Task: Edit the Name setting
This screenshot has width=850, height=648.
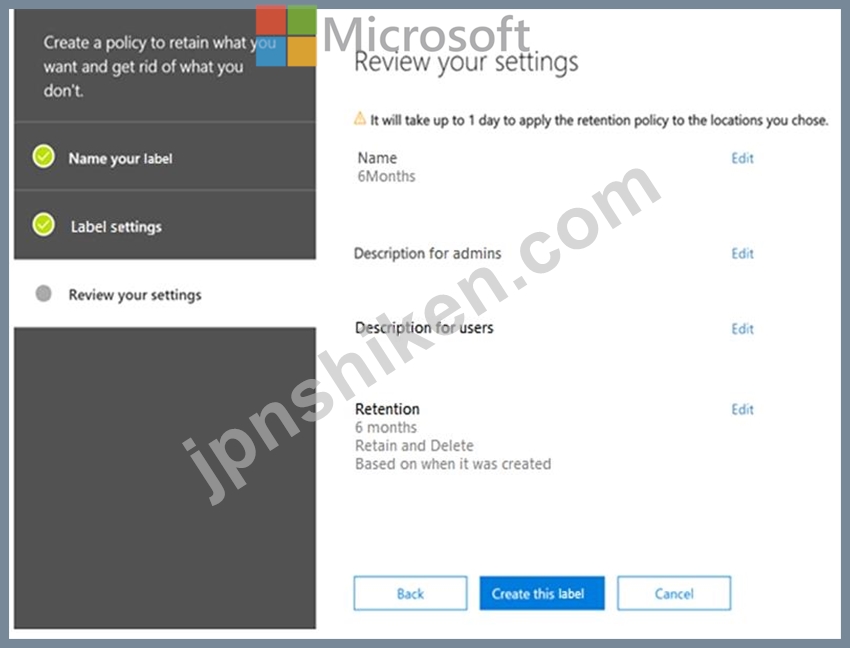Action: [x=742, y=158]
